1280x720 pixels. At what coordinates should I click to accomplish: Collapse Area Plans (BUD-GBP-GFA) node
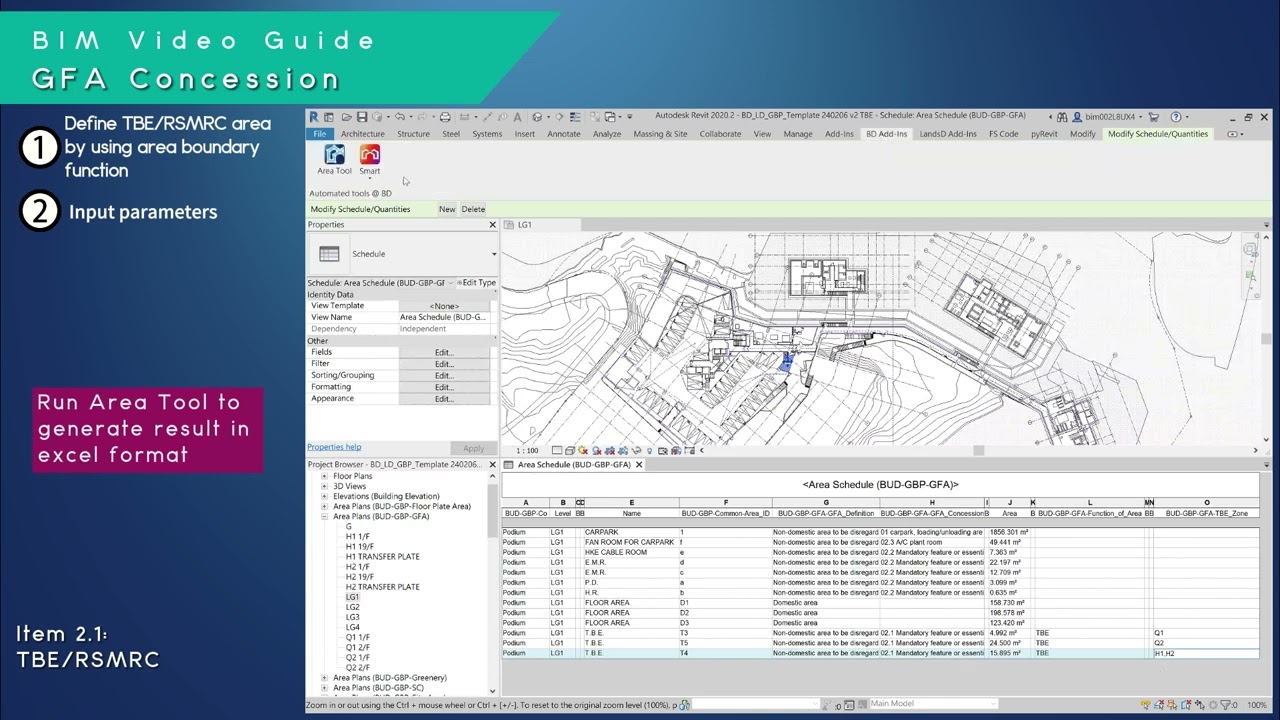[x=324, y=517]
